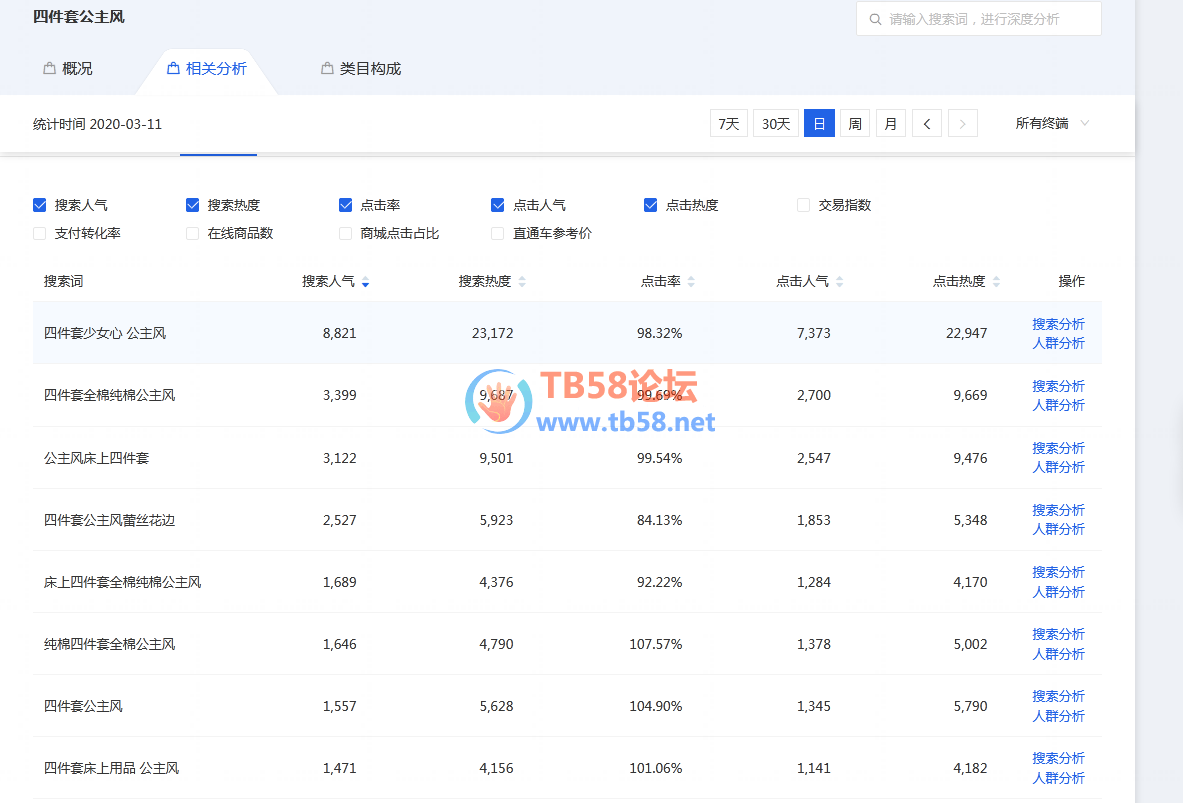
Task: Click the 7,373 click popularity value
Action: [x=814, y=334]
